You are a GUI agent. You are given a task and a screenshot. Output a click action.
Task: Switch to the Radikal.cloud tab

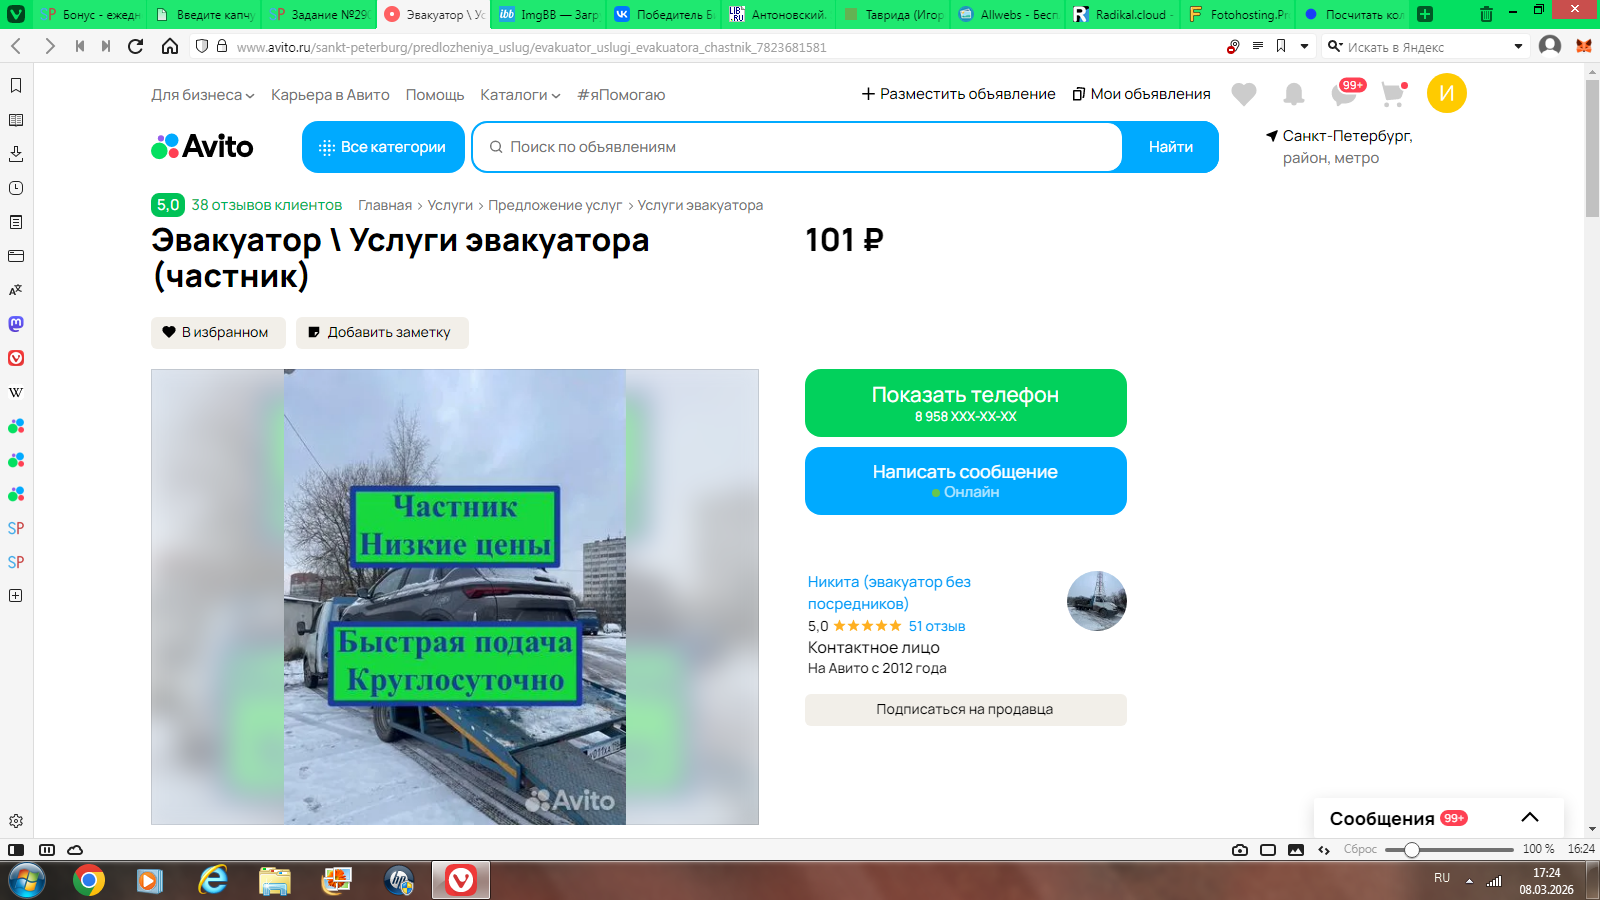[x=1123, y=14]
